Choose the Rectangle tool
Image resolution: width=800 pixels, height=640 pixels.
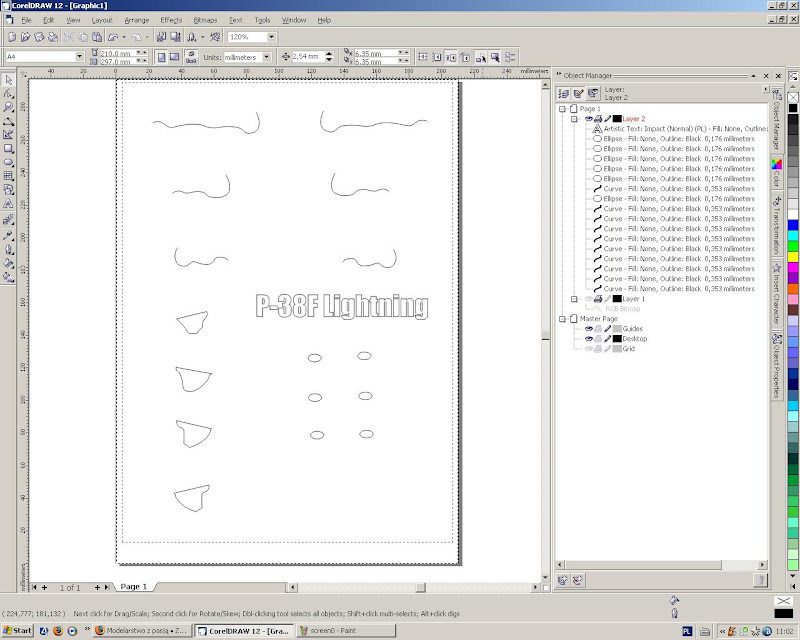8,148
